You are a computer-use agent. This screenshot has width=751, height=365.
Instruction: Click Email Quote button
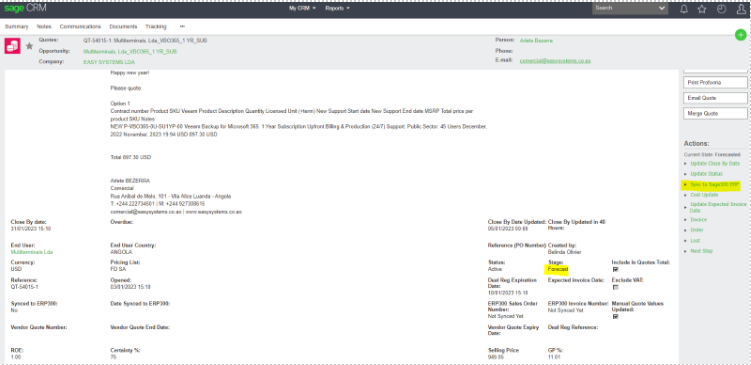tap(715, 98)
